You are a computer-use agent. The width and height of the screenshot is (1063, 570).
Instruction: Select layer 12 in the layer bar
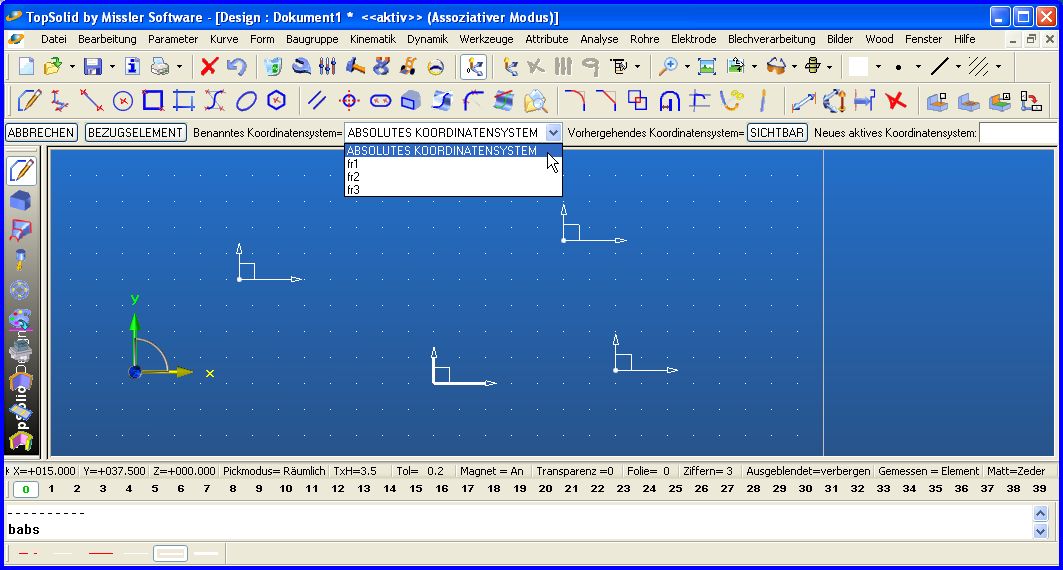point(338,489)
